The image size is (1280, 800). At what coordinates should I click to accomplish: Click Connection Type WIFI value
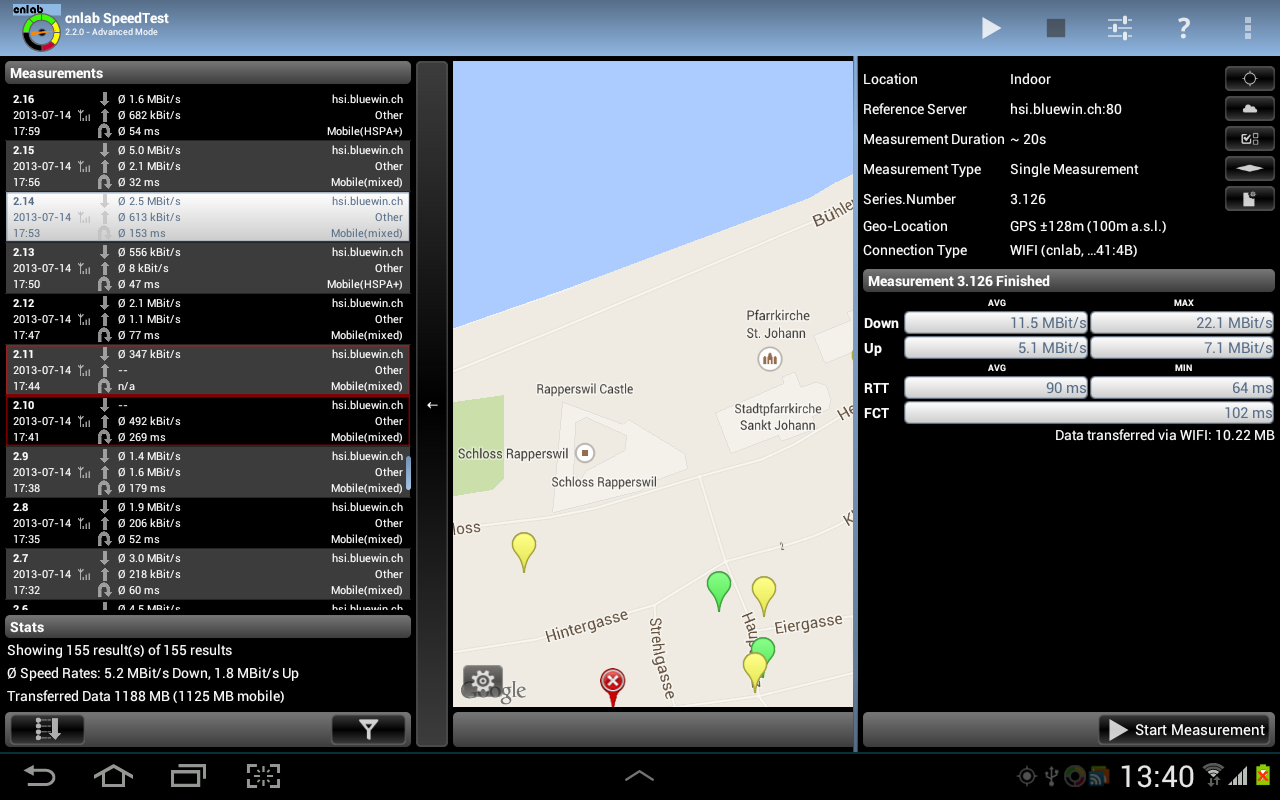1074,250
